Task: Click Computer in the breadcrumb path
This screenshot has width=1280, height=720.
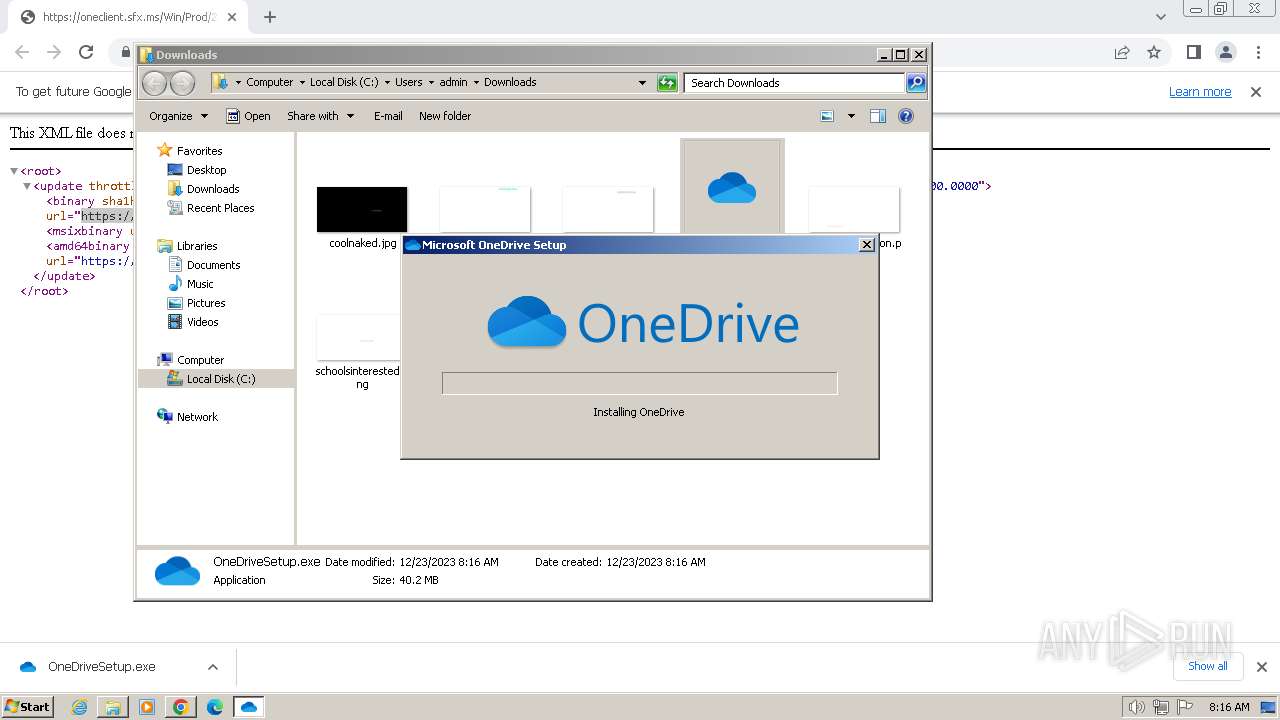Action: 270,83
